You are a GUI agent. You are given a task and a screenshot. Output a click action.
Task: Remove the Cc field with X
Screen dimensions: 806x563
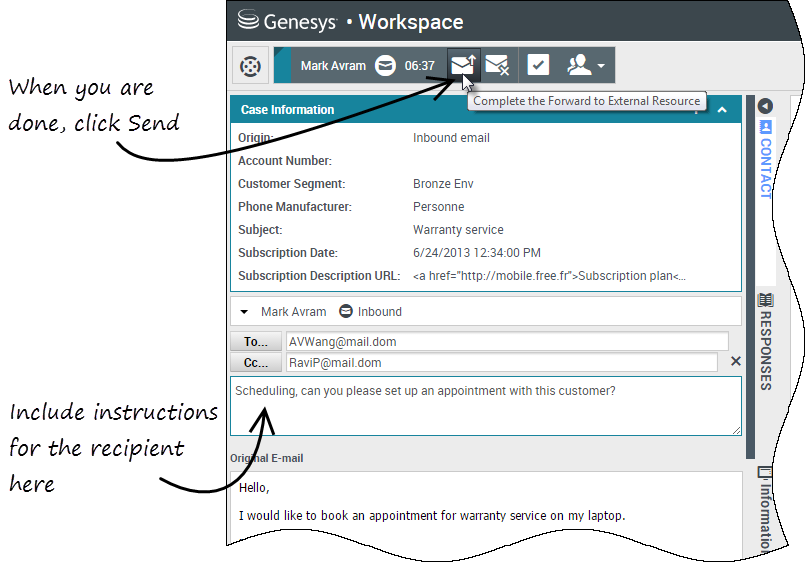[x=736, y=362]
